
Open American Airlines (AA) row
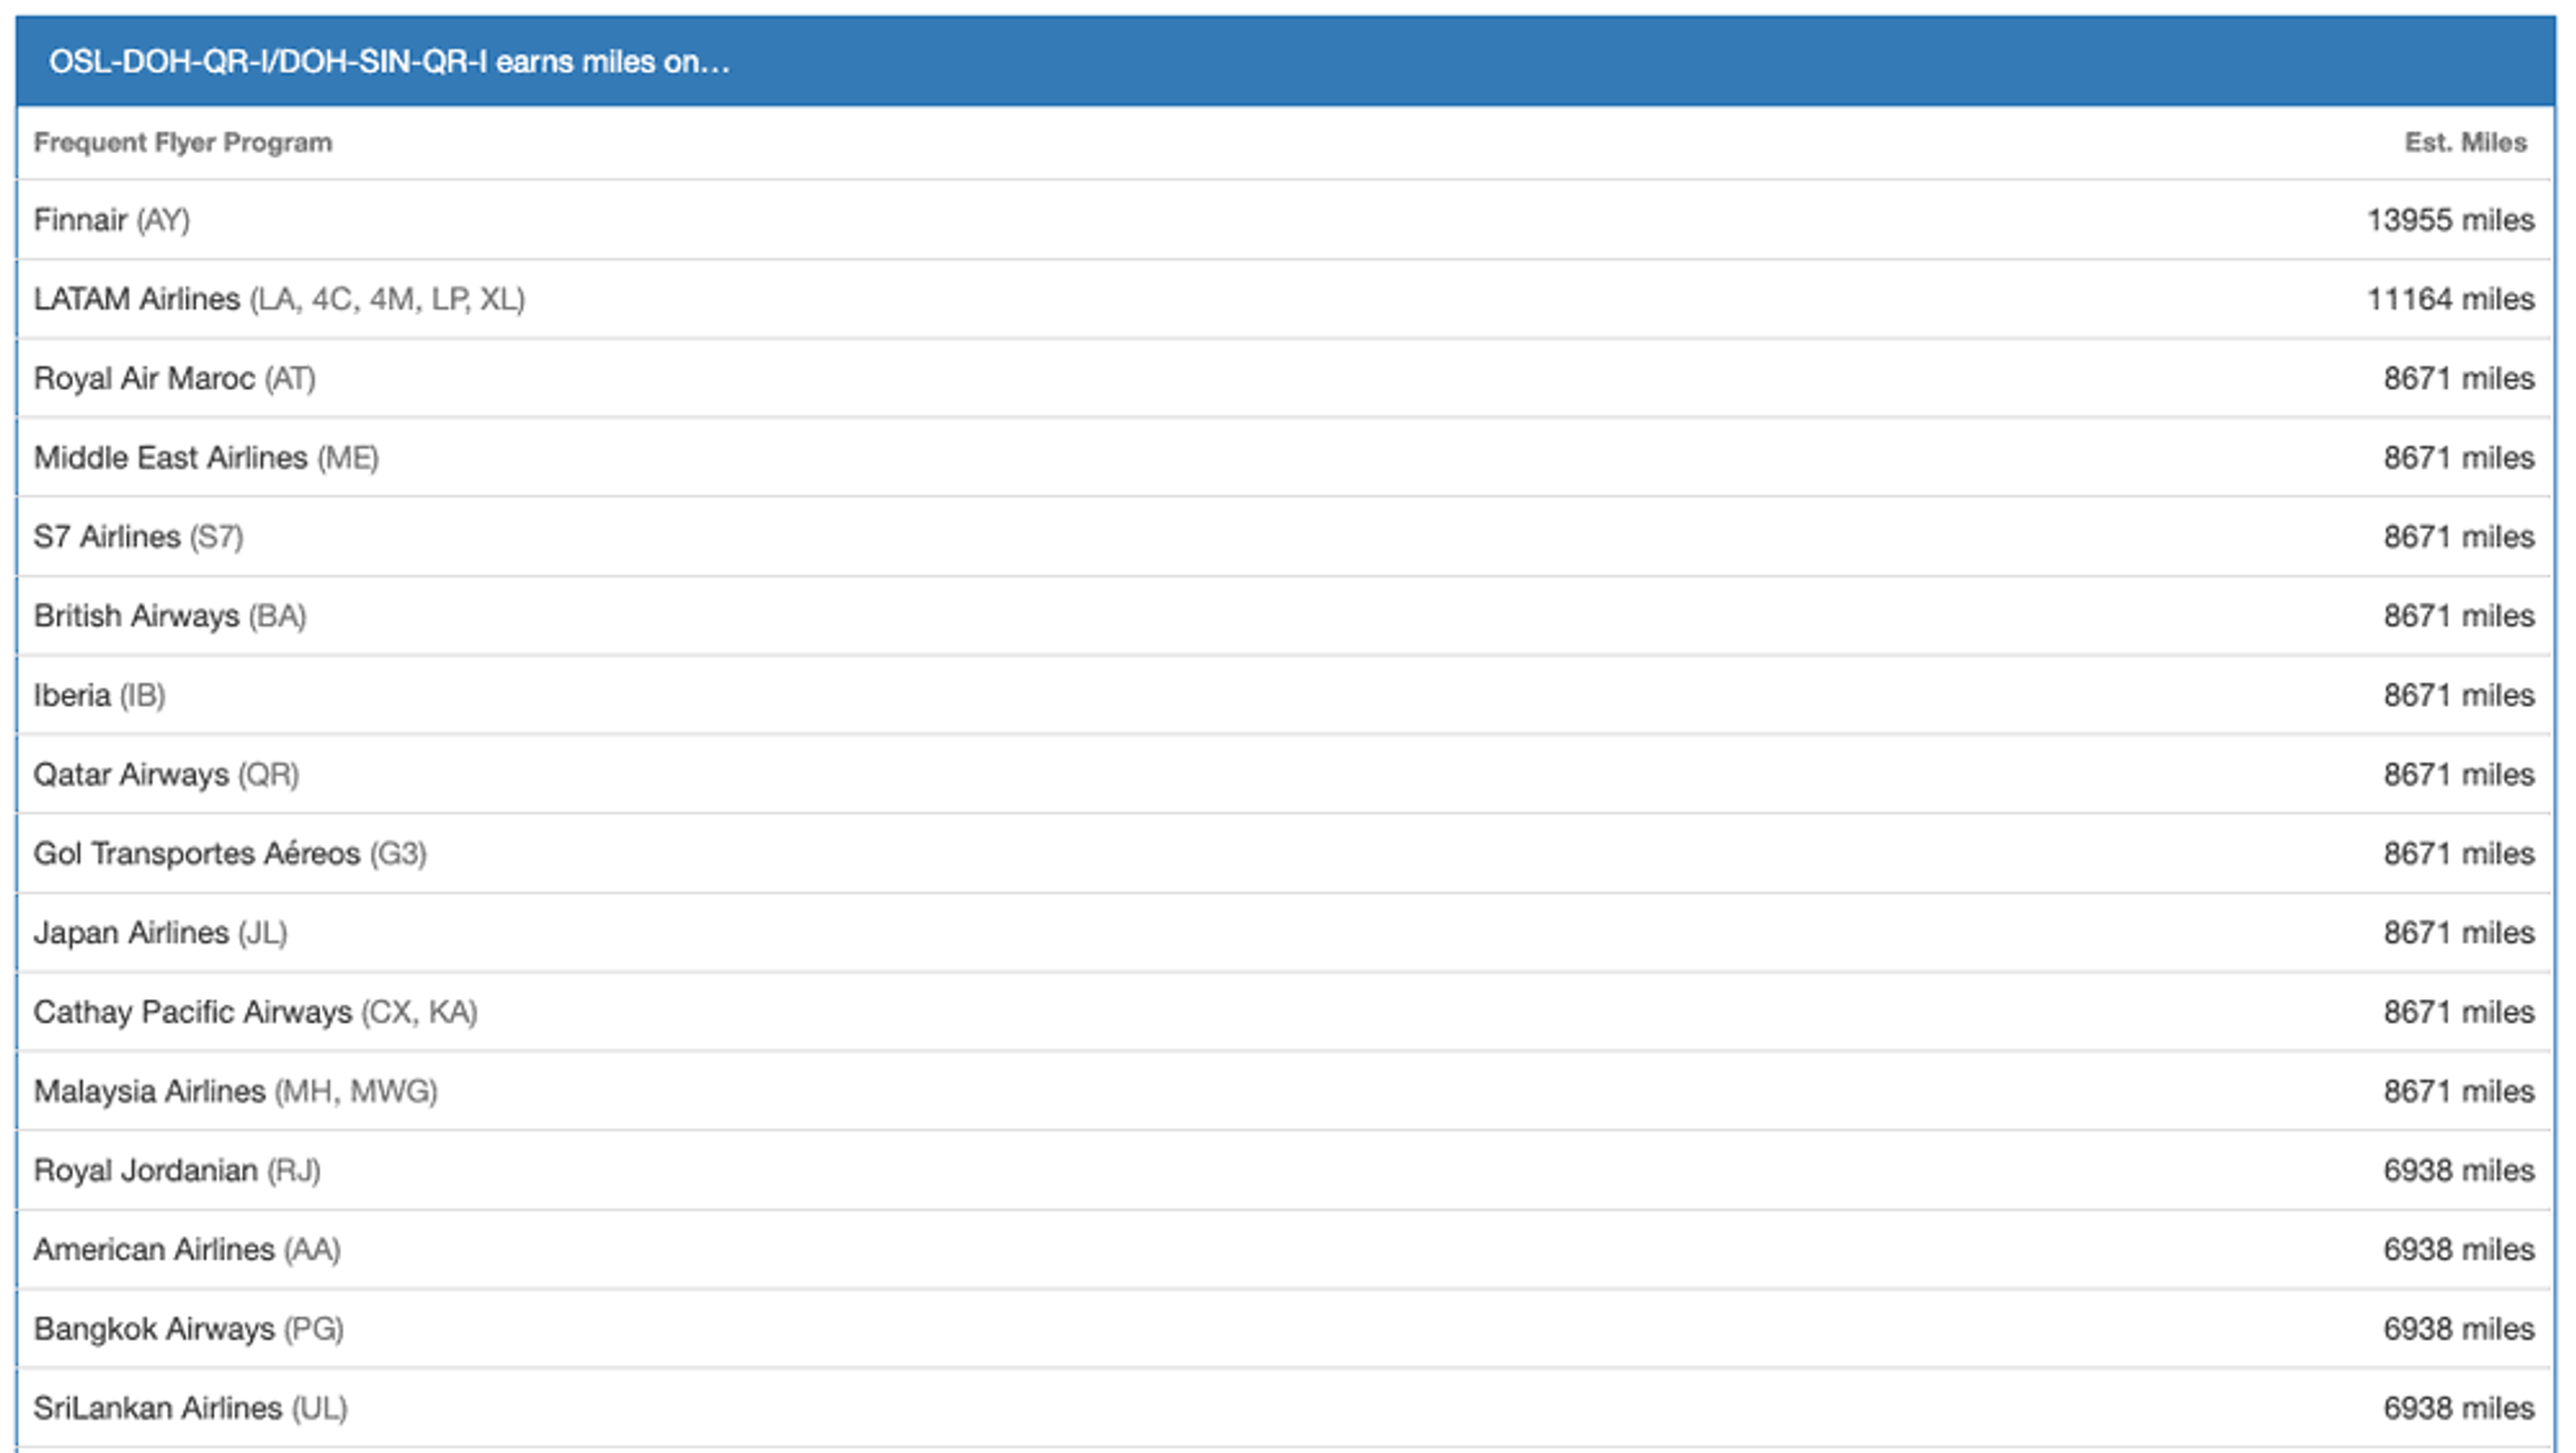(x=187, y=1250)
